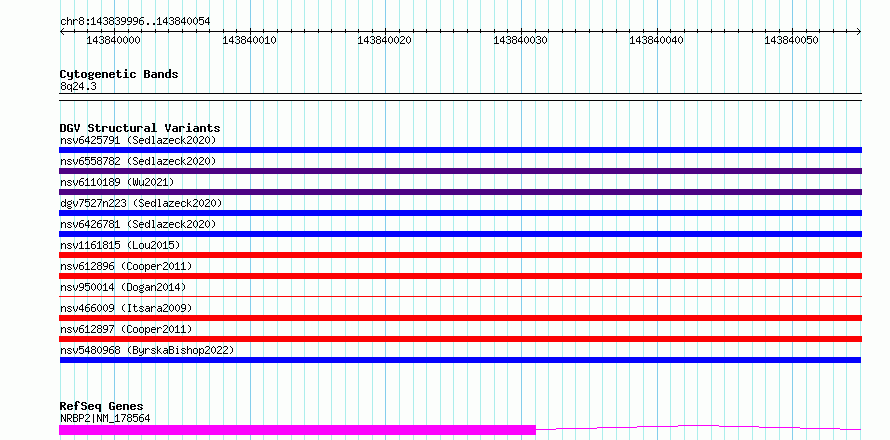Click the blue bar under nsv6425791
This screenshot has width=890, height=440.
pos(460,150)
